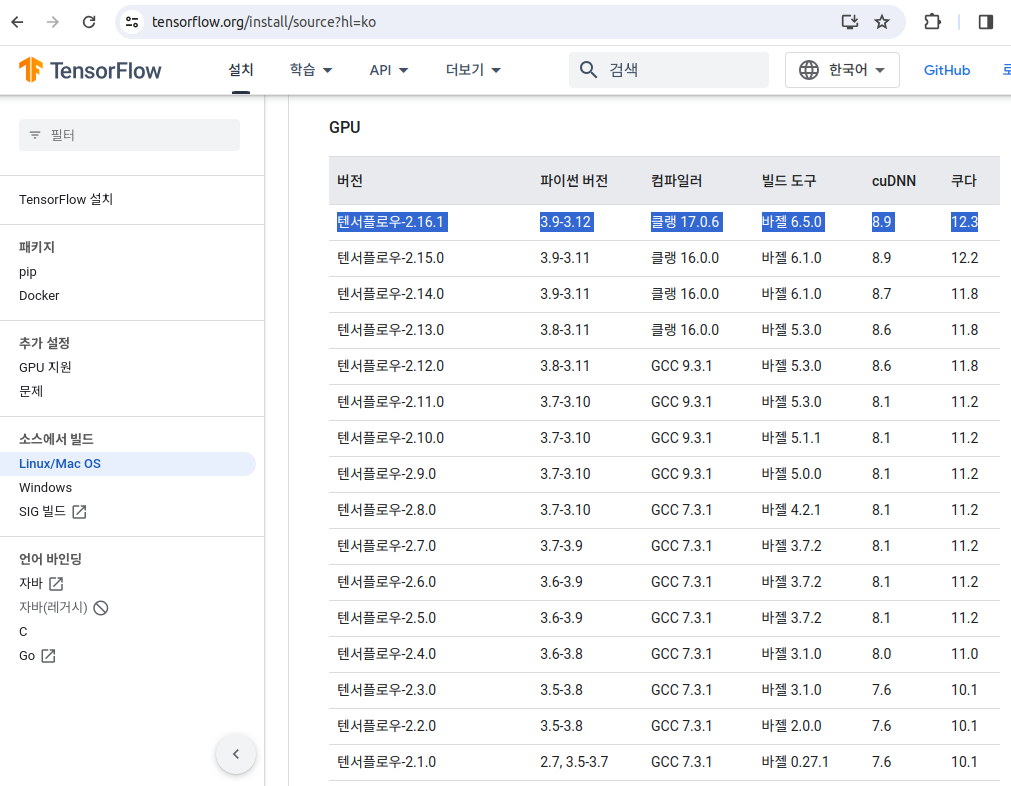This screenshot has width=1011, height=786.
Task: Click the globe language icon
Action: click(x=809, y=70)
